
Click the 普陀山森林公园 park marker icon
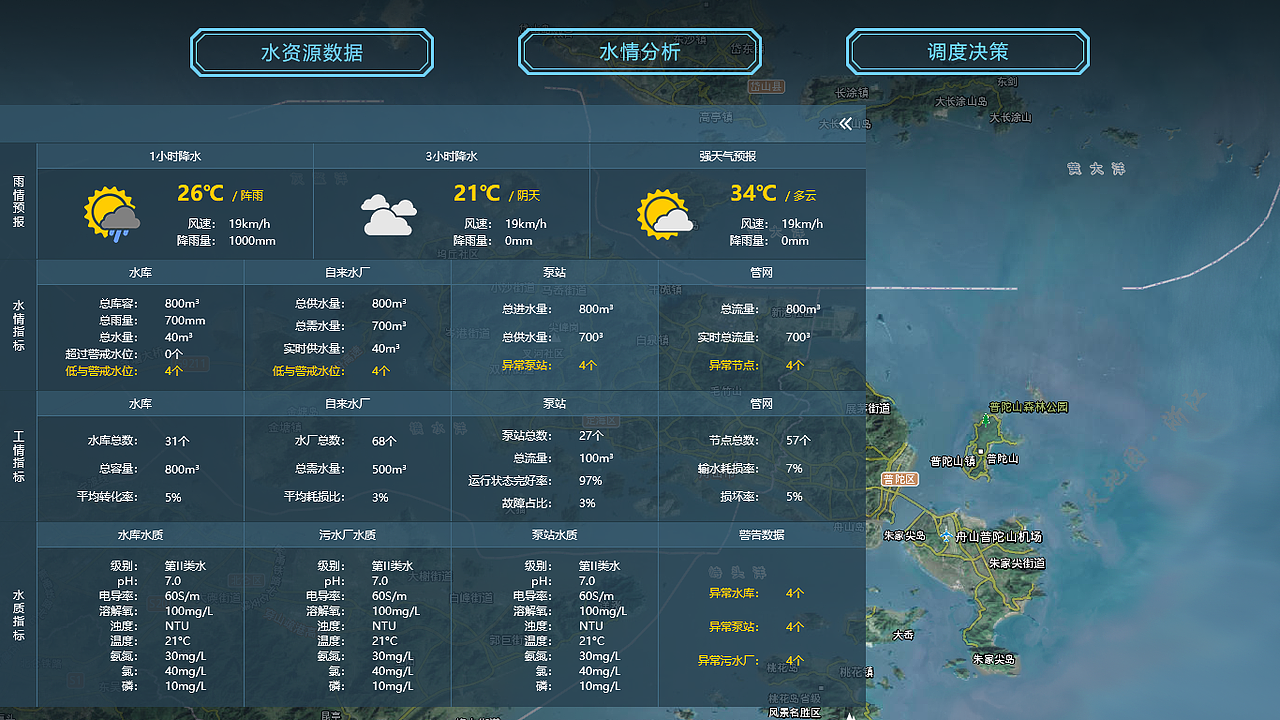point(984,420)
